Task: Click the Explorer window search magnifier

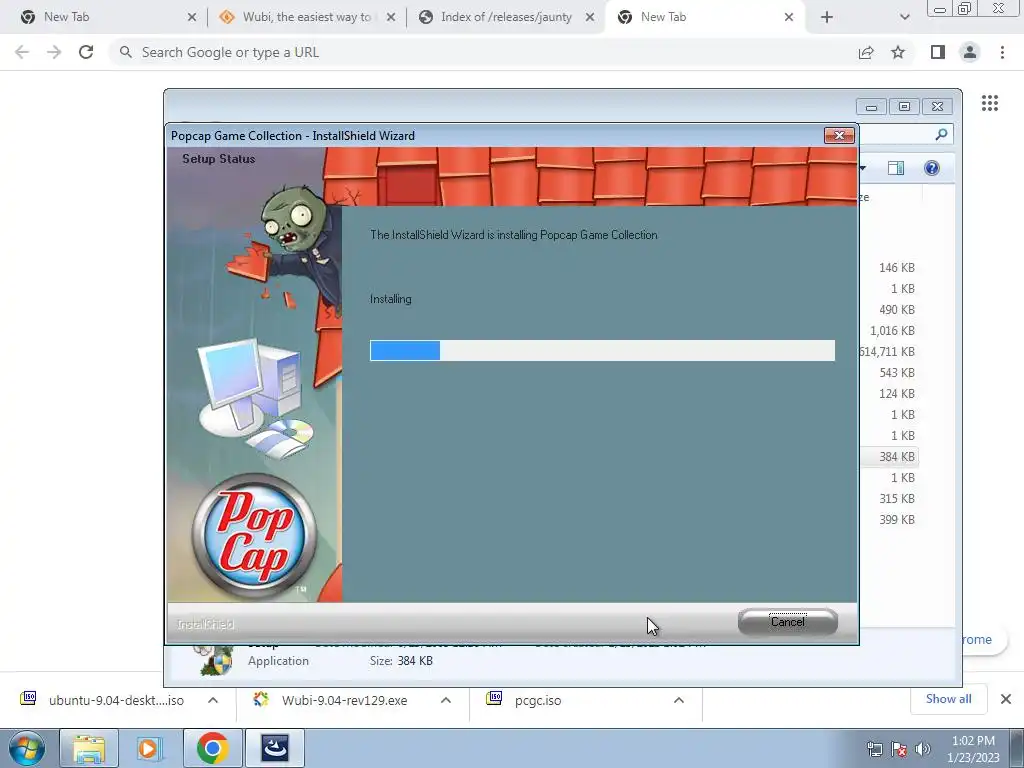Action: tap(941, 135)
